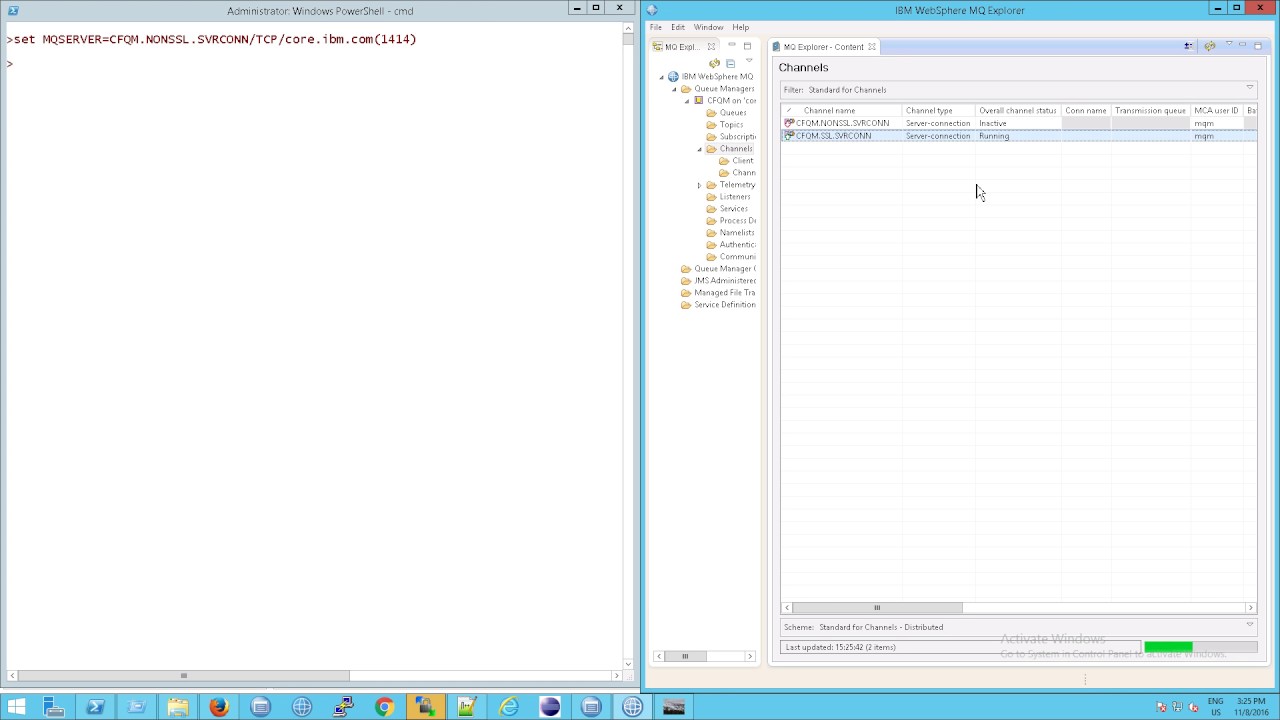Maximize the Navigator view panel
1280x720 pixels.
tap(747, 46)
